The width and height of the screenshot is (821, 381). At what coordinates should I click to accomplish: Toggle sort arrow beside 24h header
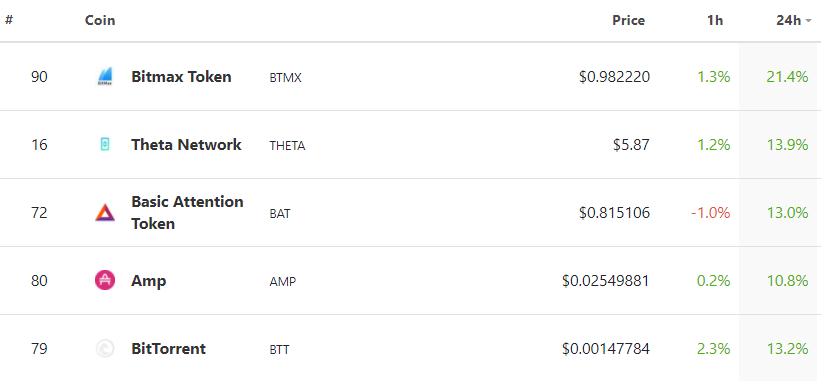coord(808,21)
